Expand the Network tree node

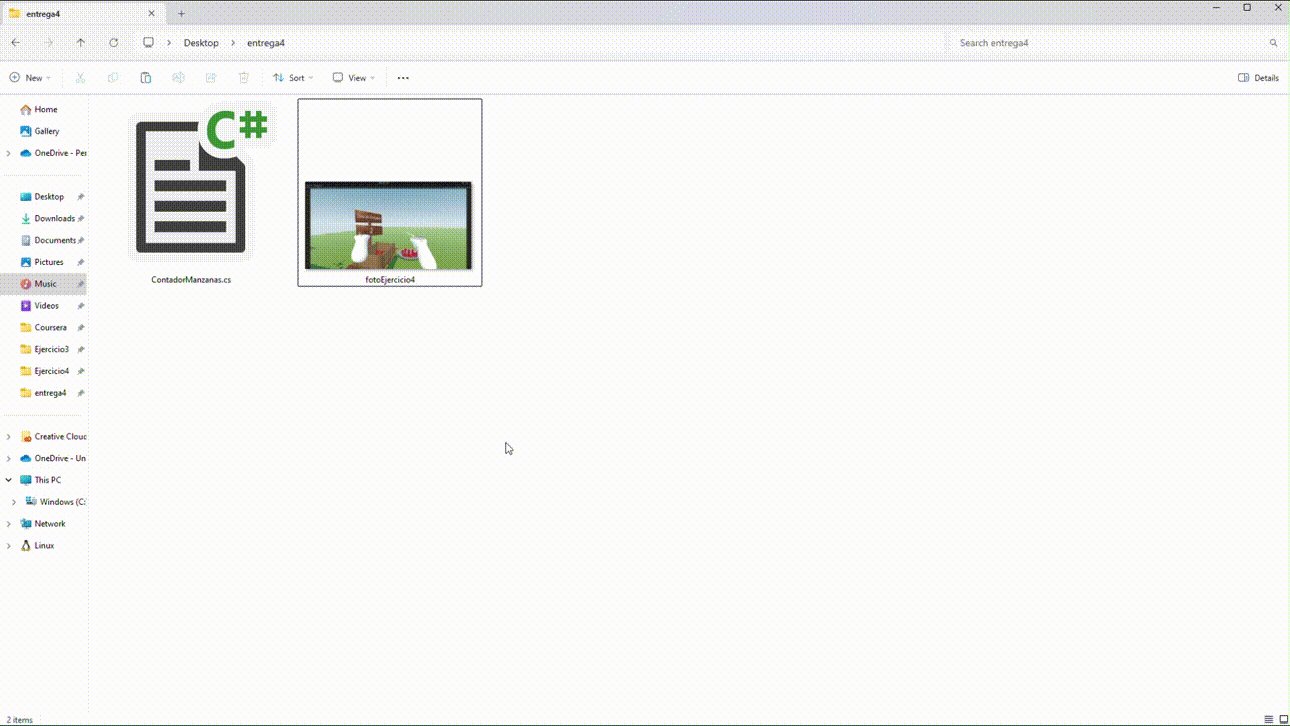9,524
